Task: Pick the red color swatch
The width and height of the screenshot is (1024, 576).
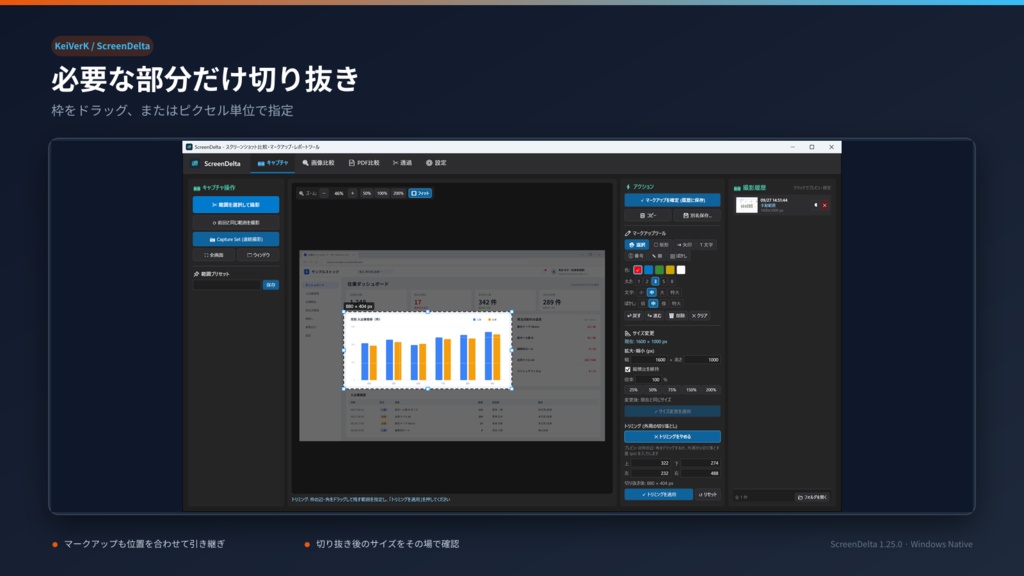Action: [637, 270]
